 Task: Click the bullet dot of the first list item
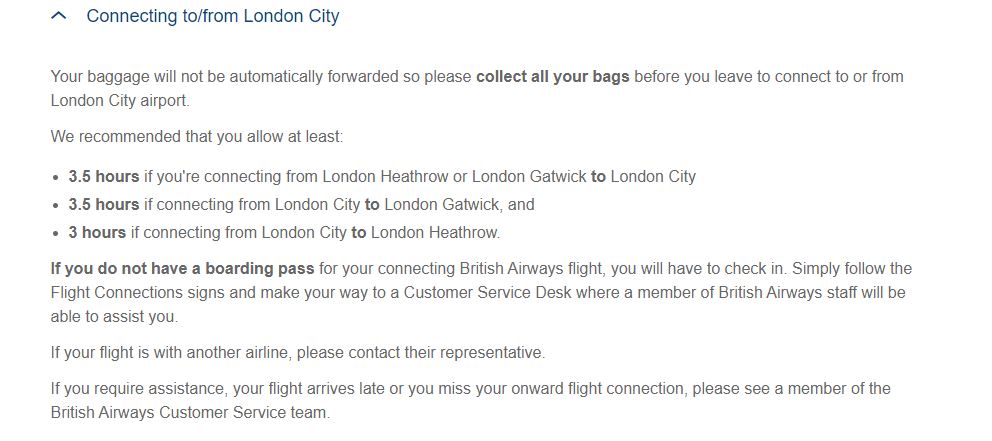tap(57, 177)
